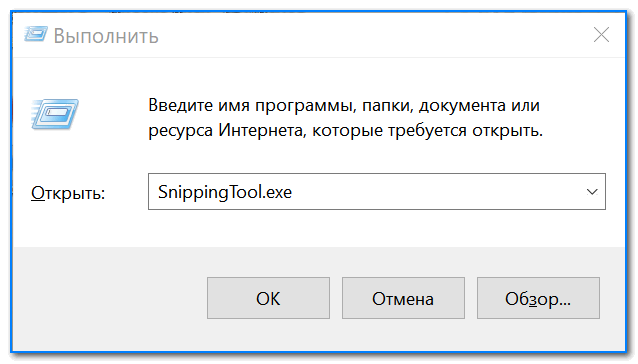Screen dimensions: 638x364
Task: Browse for a file via Обзор...
Action: pos(538,298)
